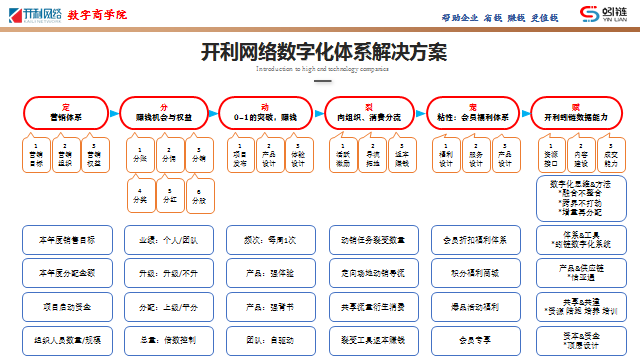Click the YIN LIAN 蚂链 logo

point(603,14)
